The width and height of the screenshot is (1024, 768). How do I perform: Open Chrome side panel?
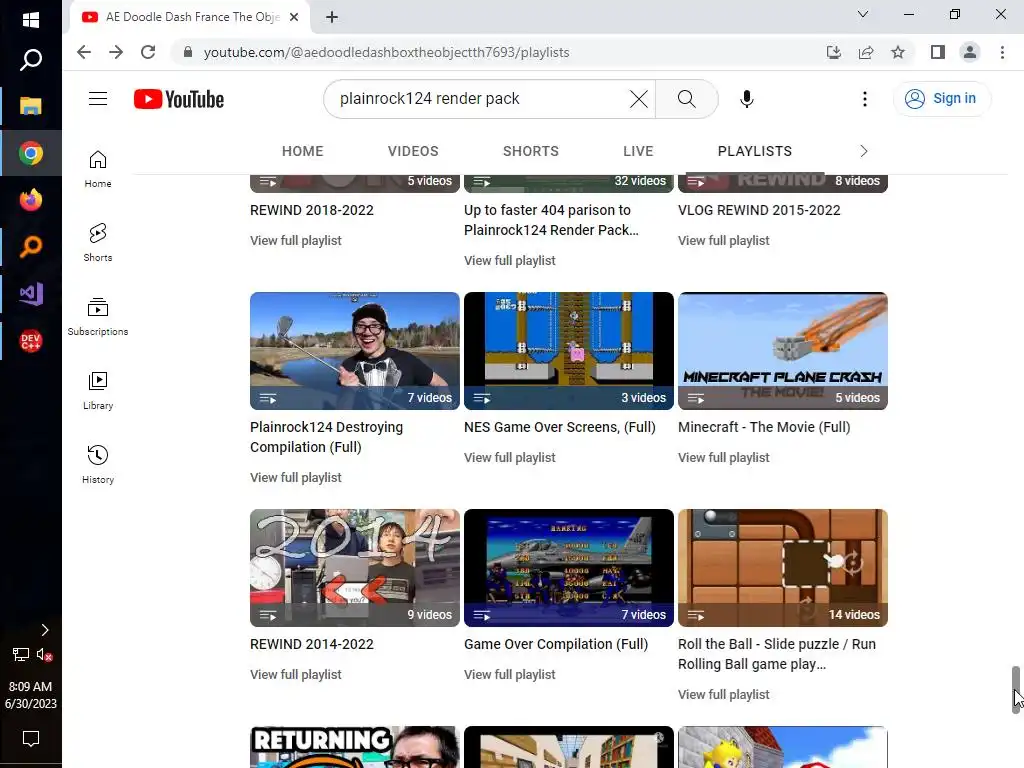(938, 52)
